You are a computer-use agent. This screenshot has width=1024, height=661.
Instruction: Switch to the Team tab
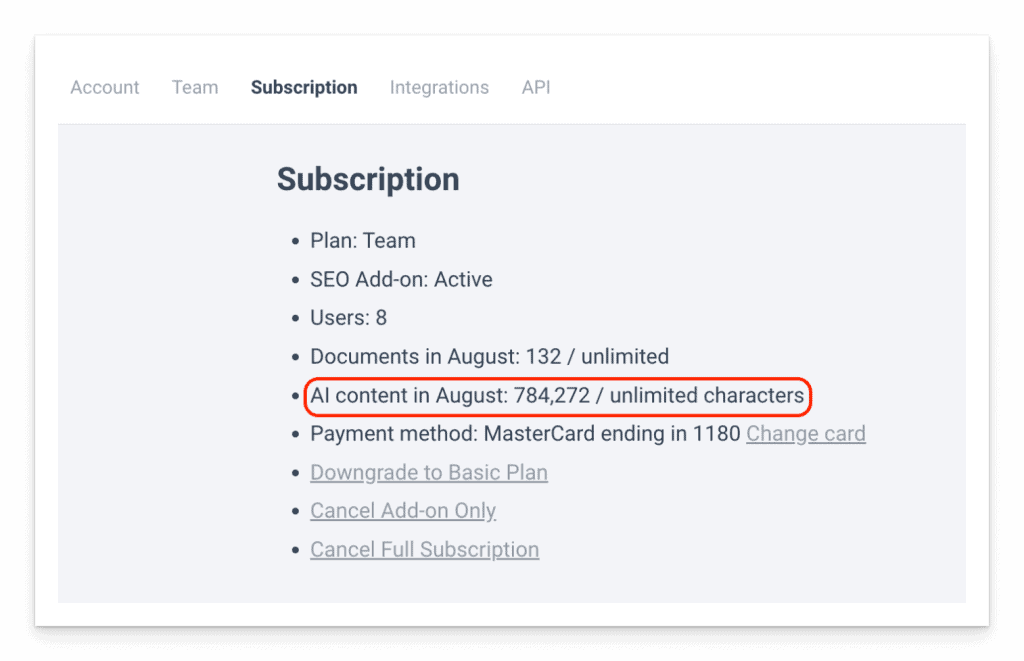tap(195, 87)
